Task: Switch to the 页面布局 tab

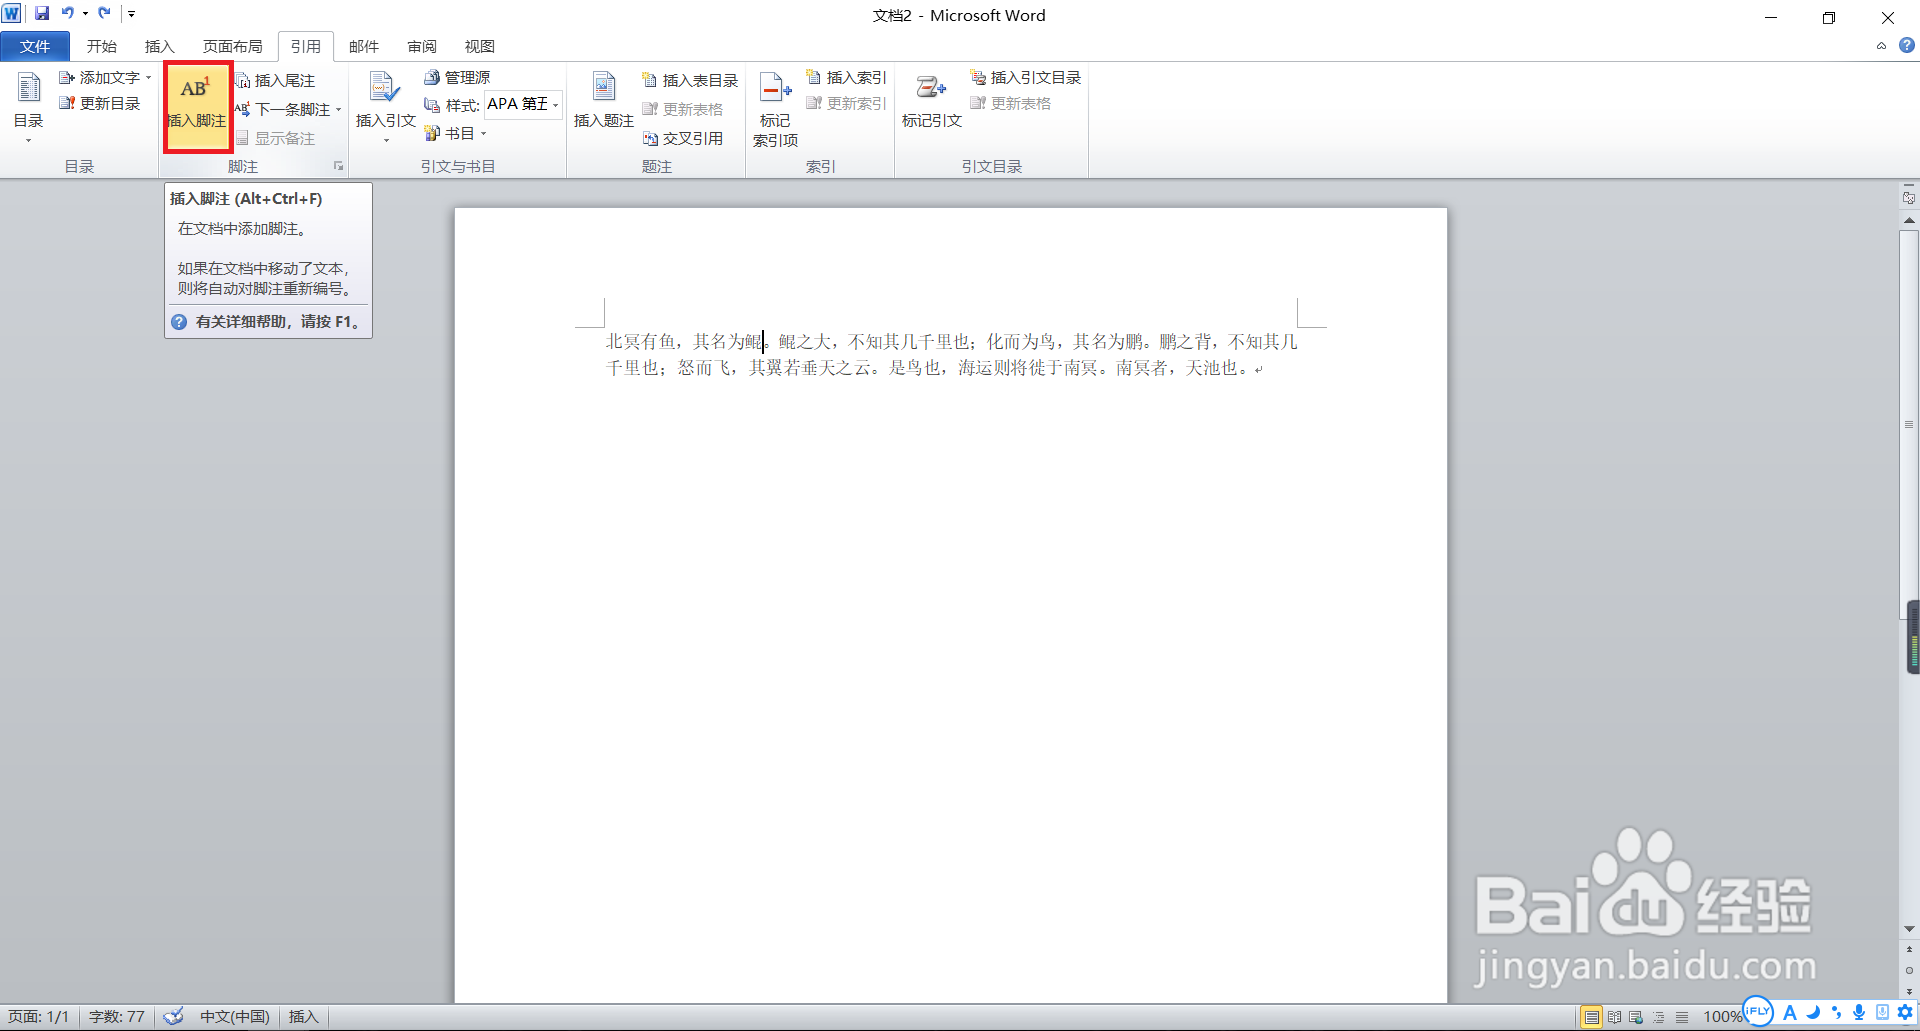Action: pyautogui.click(x=232, y=46)
